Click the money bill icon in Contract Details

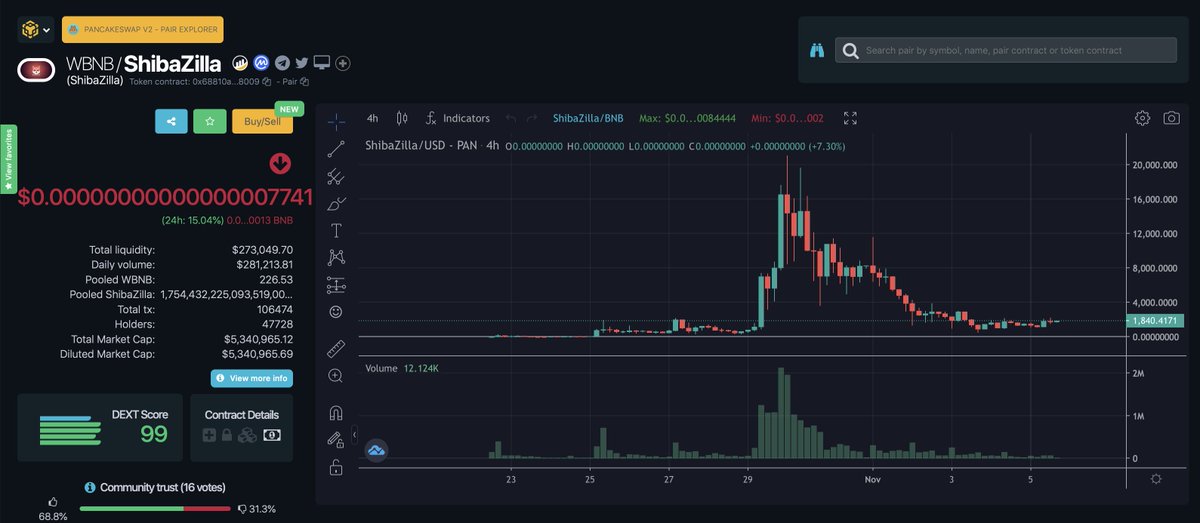click(x=272, y=436)
